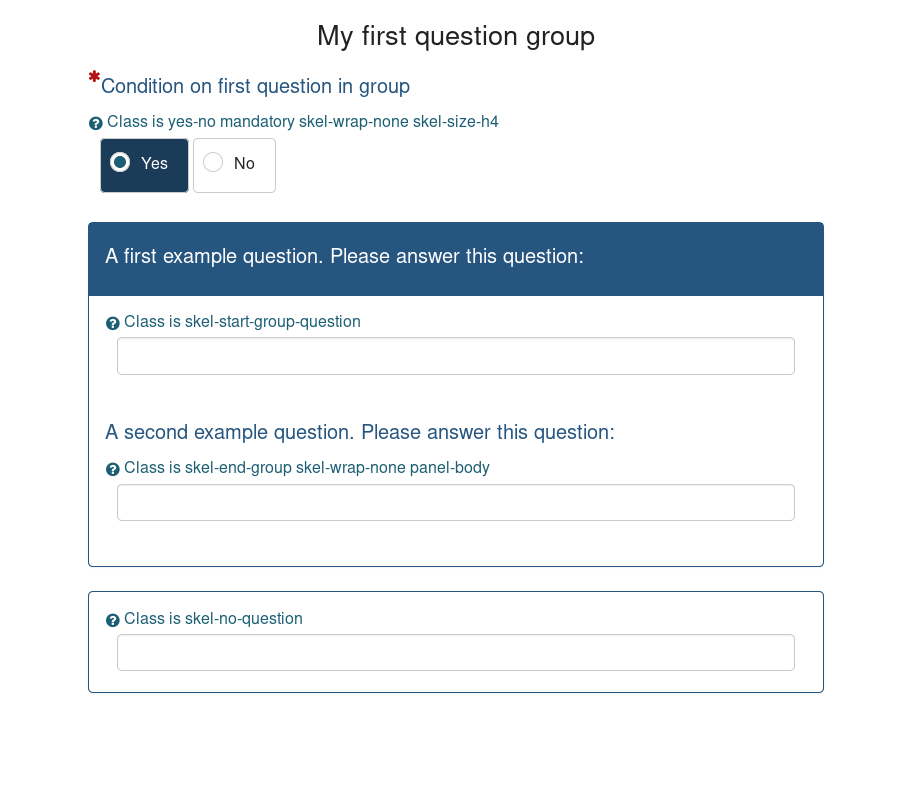Click the text input under skel-no-question
The width and height of the screenshot is (911, 788).
click(455, 652)
